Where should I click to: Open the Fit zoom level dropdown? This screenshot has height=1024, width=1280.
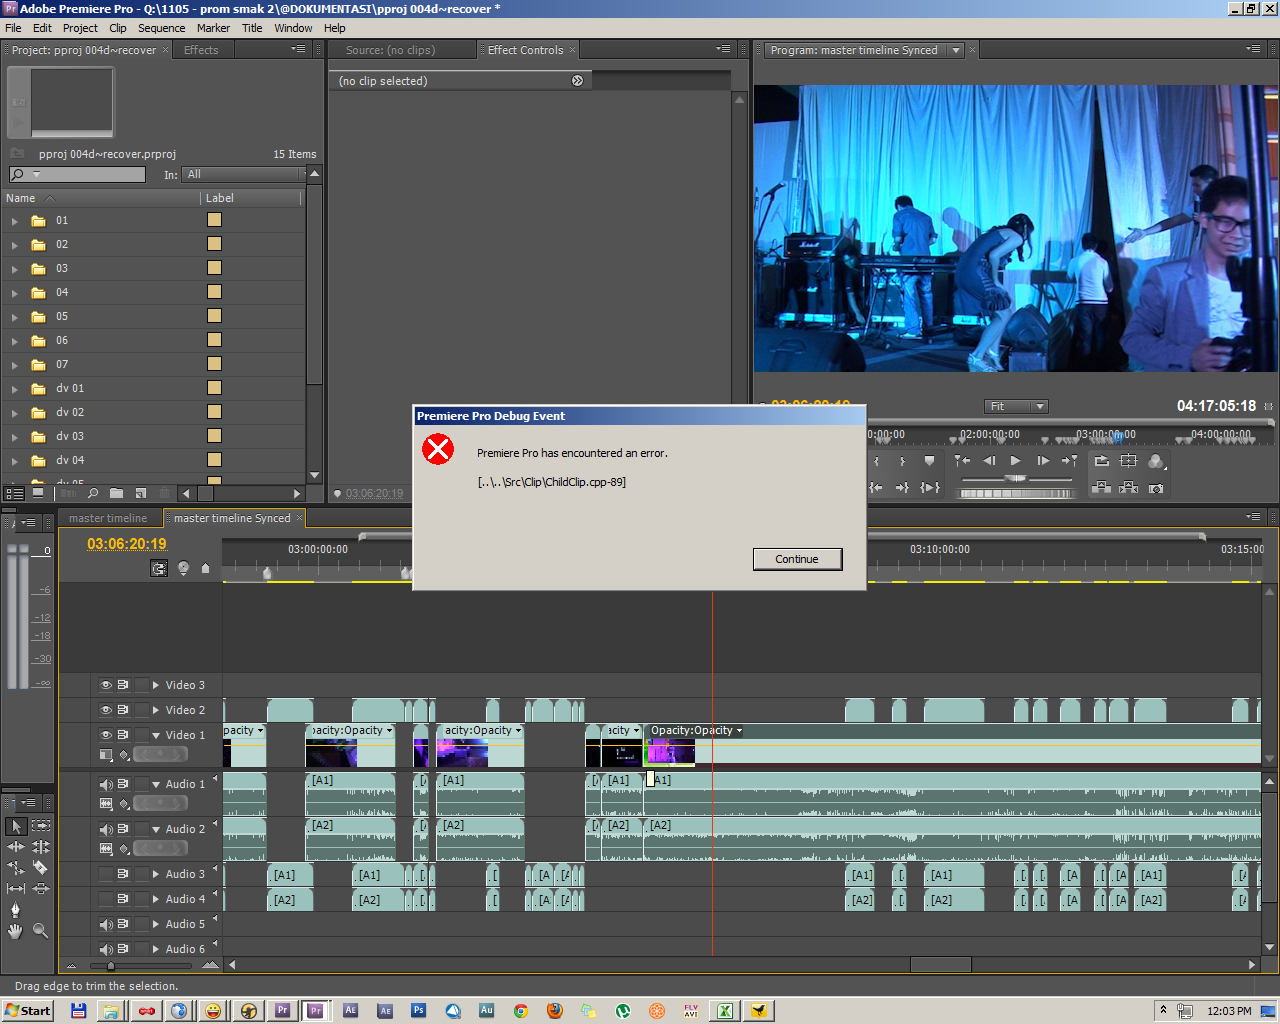1016,406
